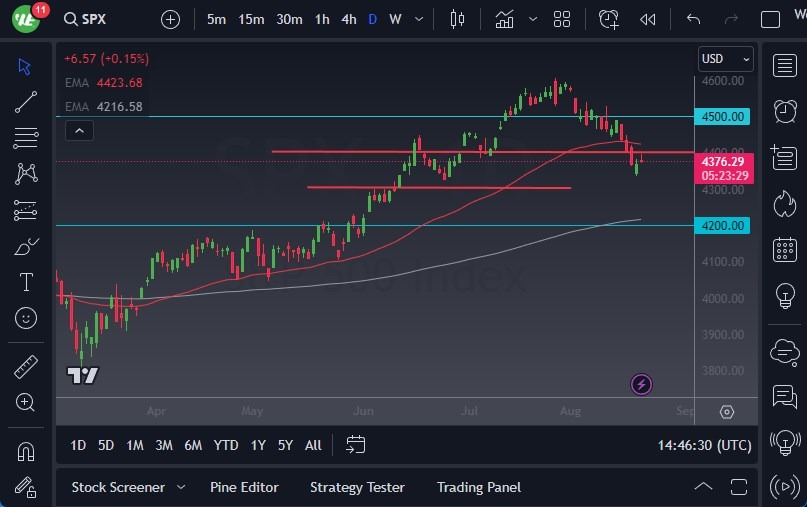Screen dimensions: 807x507
Task: Toggle lock all drawing tools
Action: click(26, 487)
